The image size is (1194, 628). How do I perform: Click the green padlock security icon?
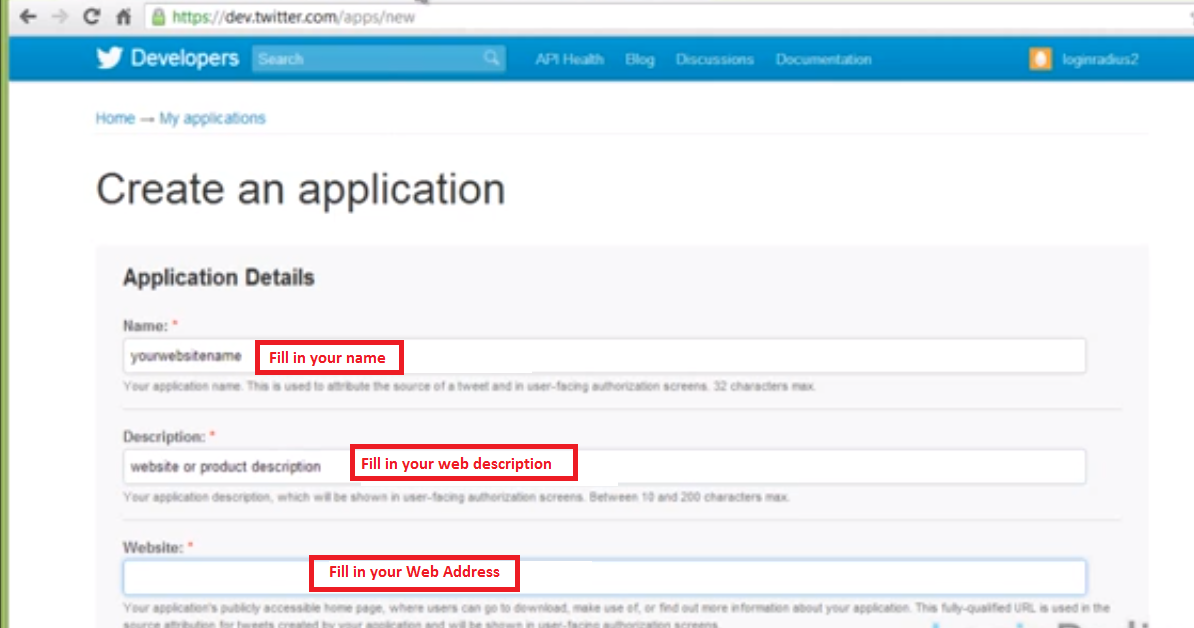(158, 17)
